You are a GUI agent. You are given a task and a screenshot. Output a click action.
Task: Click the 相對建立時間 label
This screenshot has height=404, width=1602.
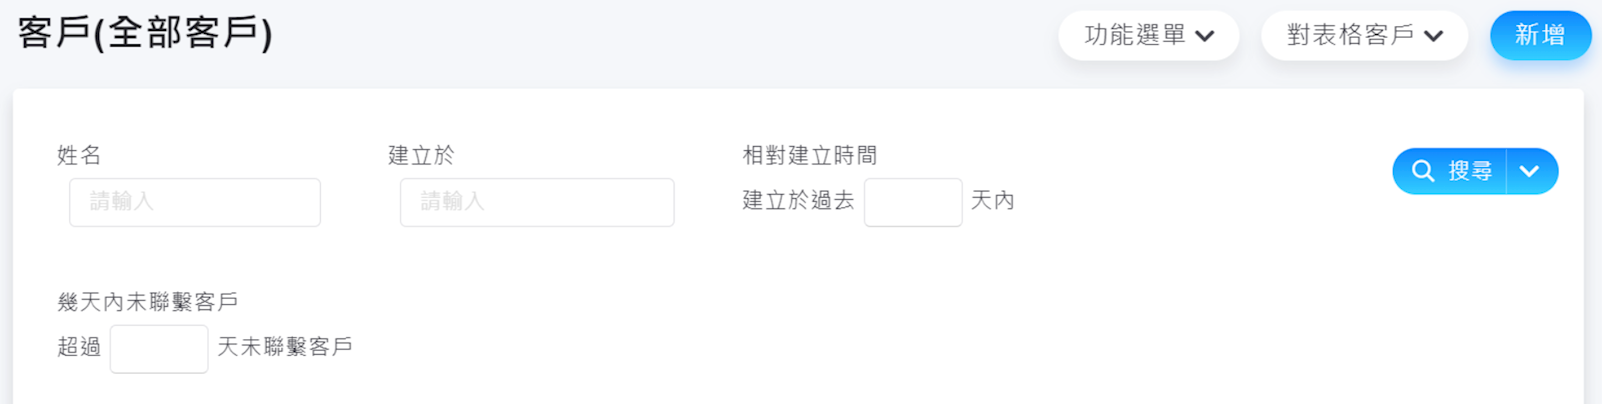click(810, 155)
